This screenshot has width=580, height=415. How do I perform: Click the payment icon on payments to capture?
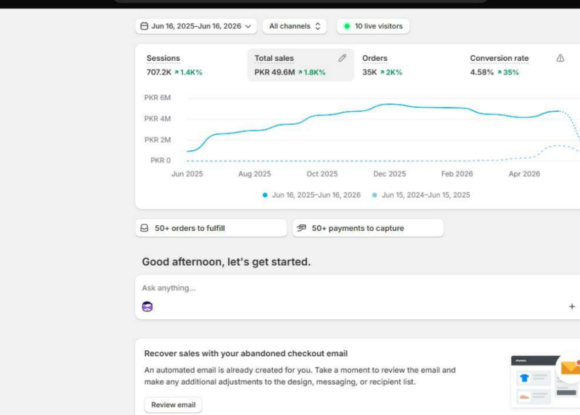pos(301,228)
